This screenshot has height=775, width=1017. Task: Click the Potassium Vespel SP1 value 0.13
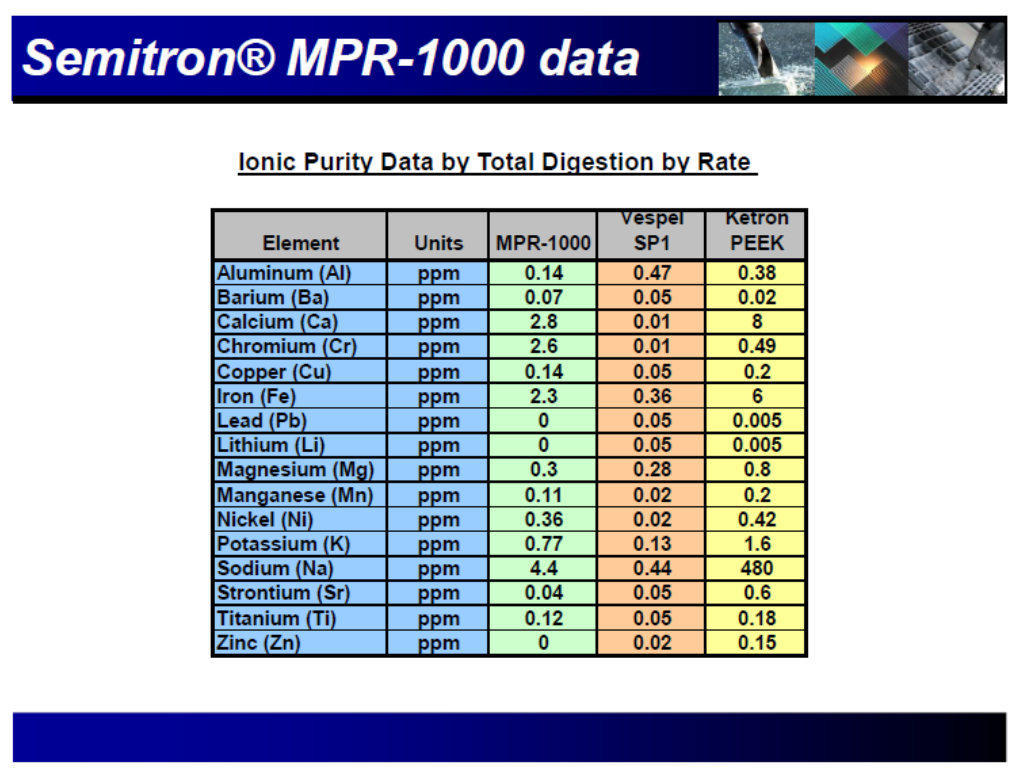click(651, 544)
